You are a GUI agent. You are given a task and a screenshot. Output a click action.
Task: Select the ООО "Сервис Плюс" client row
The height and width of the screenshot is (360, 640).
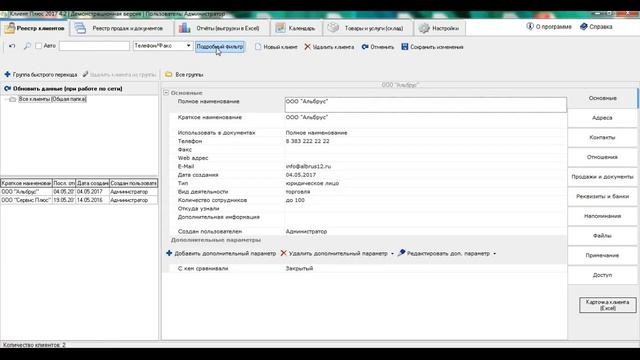pos(79,200)
